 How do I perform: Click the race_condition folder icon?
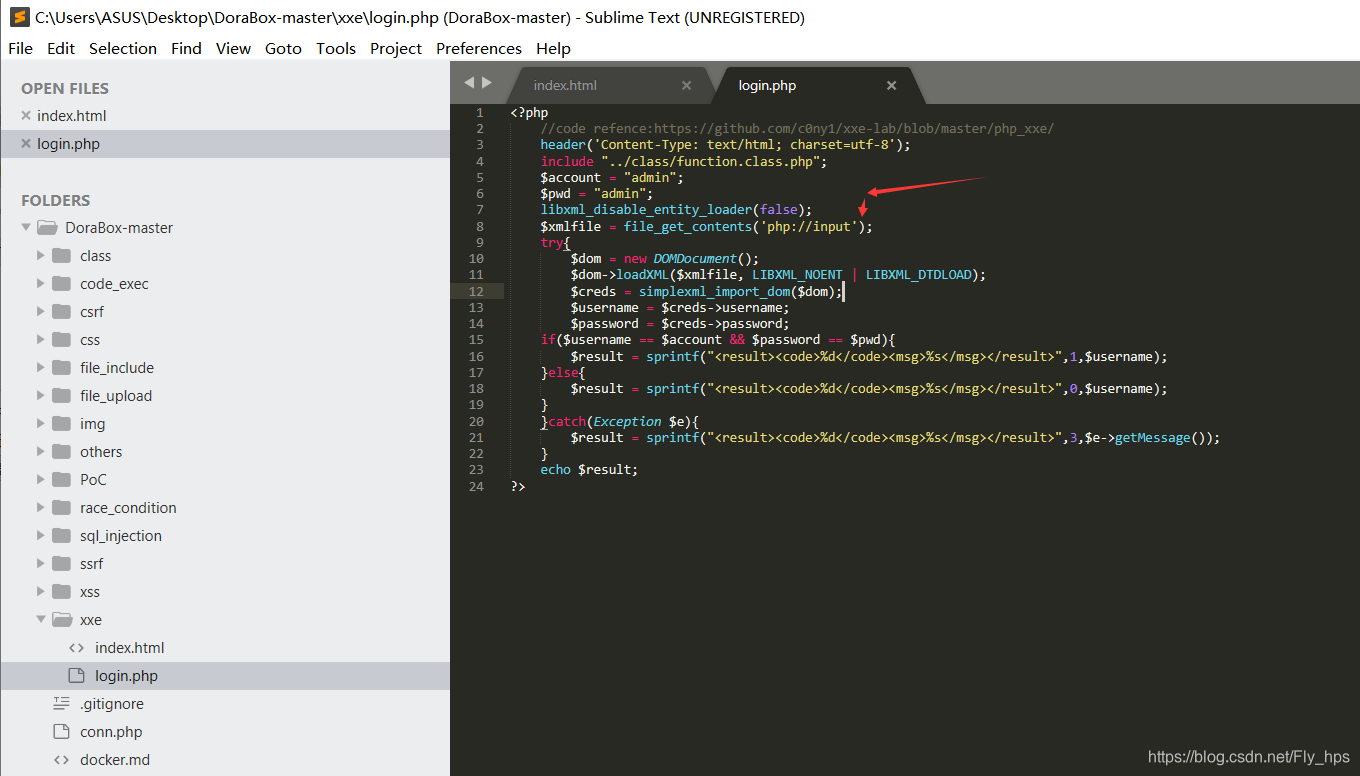click(62, 508)
